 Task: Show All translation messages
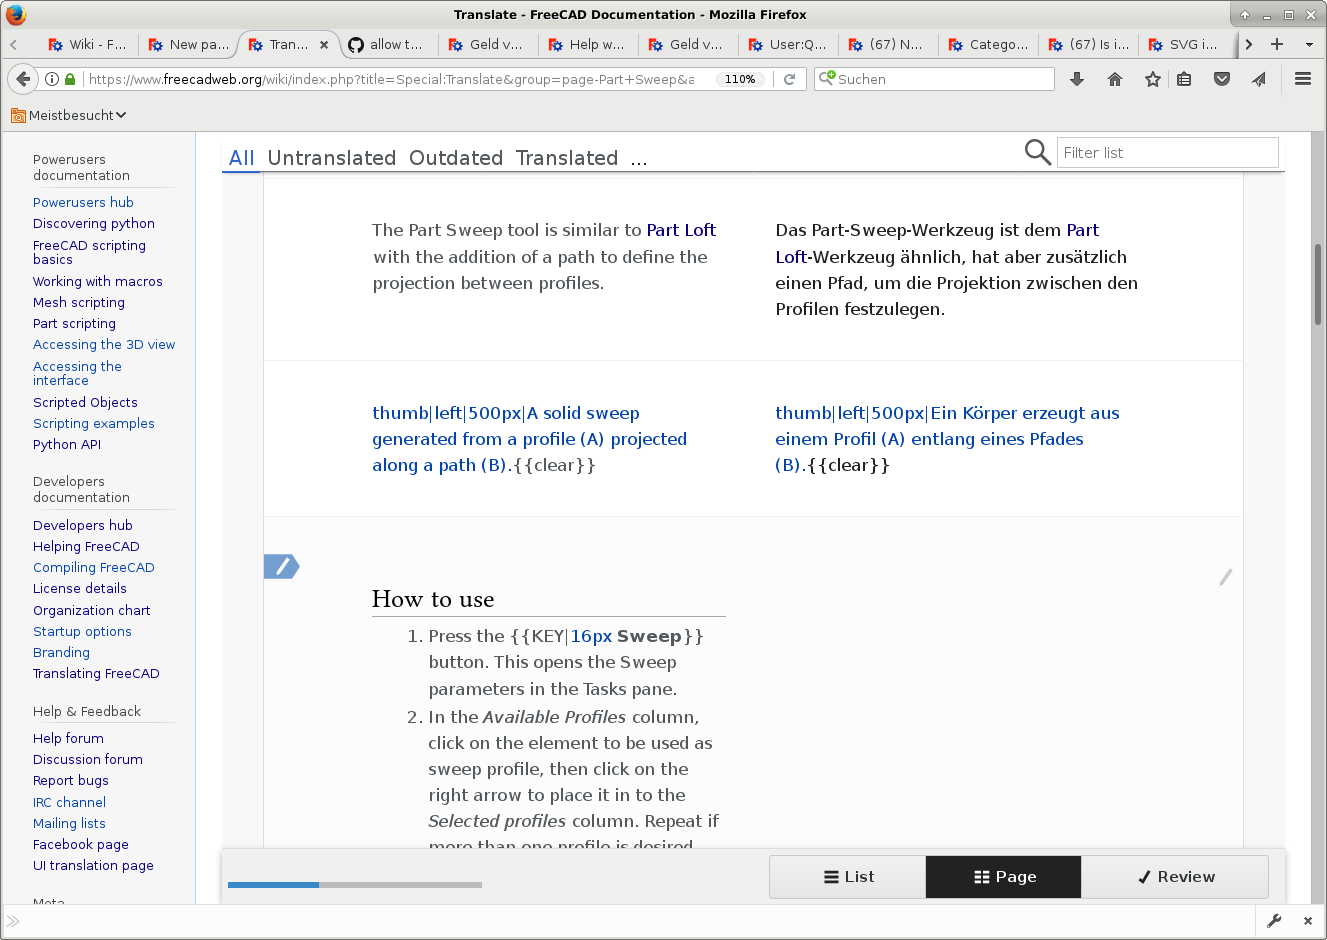241,158
